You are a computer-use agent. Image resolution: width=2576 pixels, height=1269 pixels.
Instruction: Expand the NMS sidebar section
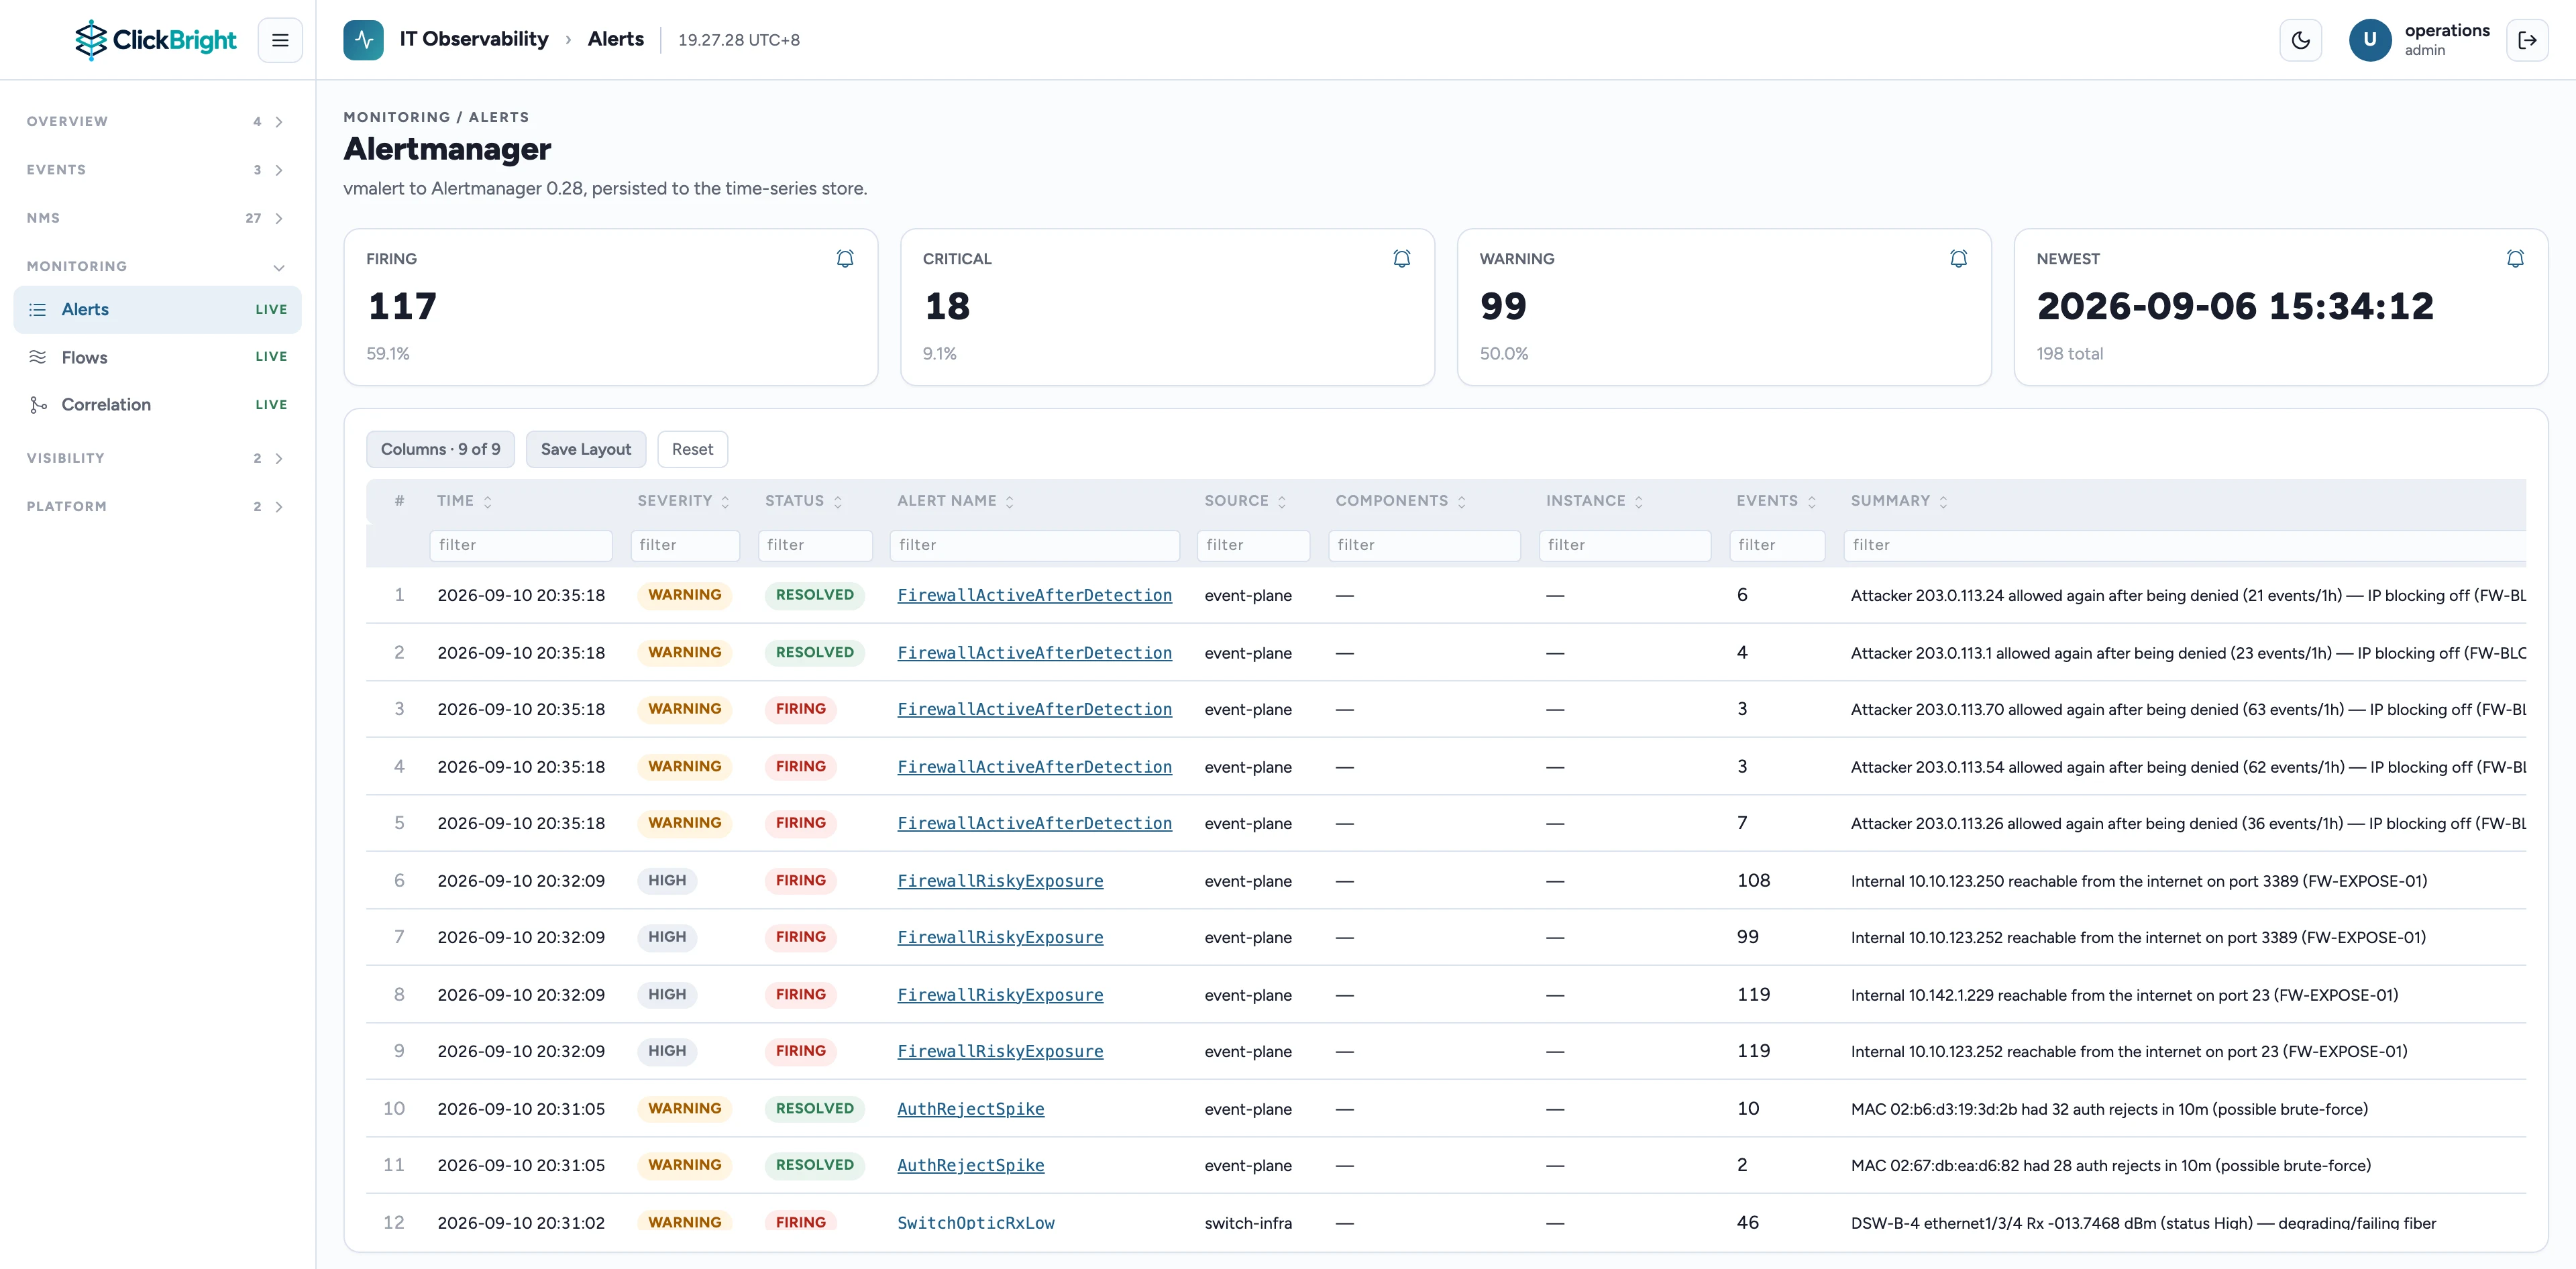tap(157, 218)
